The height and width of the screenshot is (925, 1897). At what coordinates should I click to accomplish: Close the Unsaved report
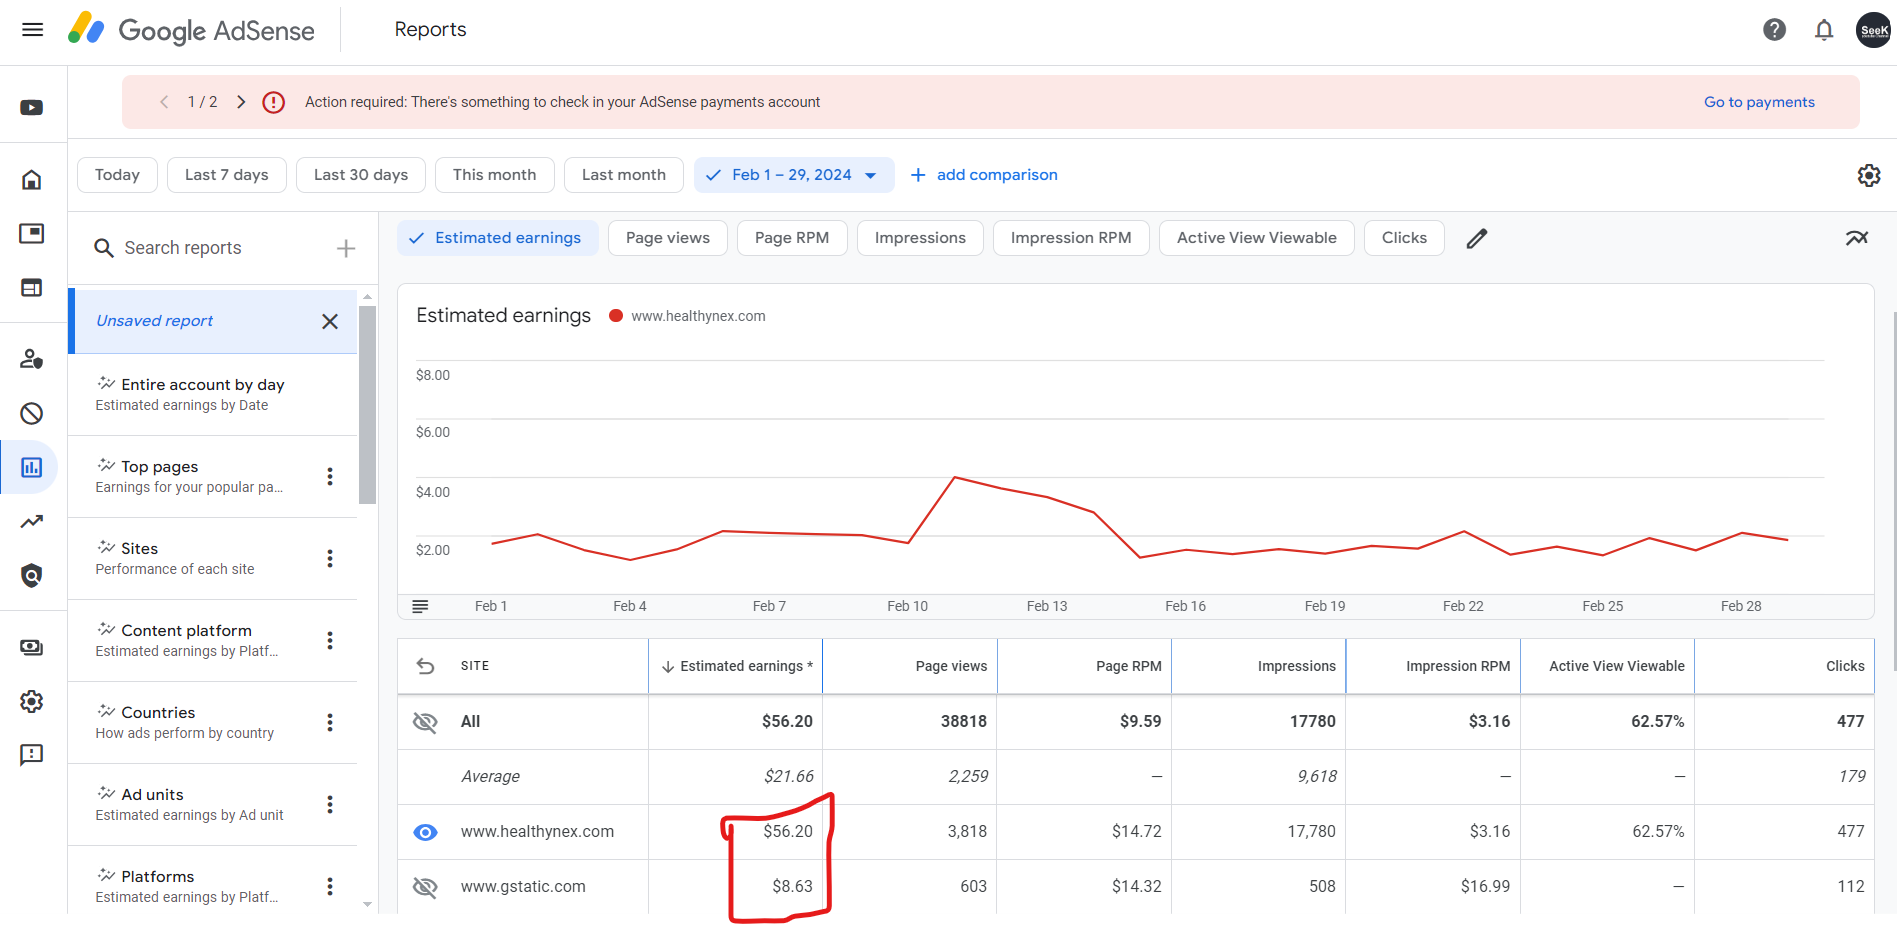(x=330, y=321)
